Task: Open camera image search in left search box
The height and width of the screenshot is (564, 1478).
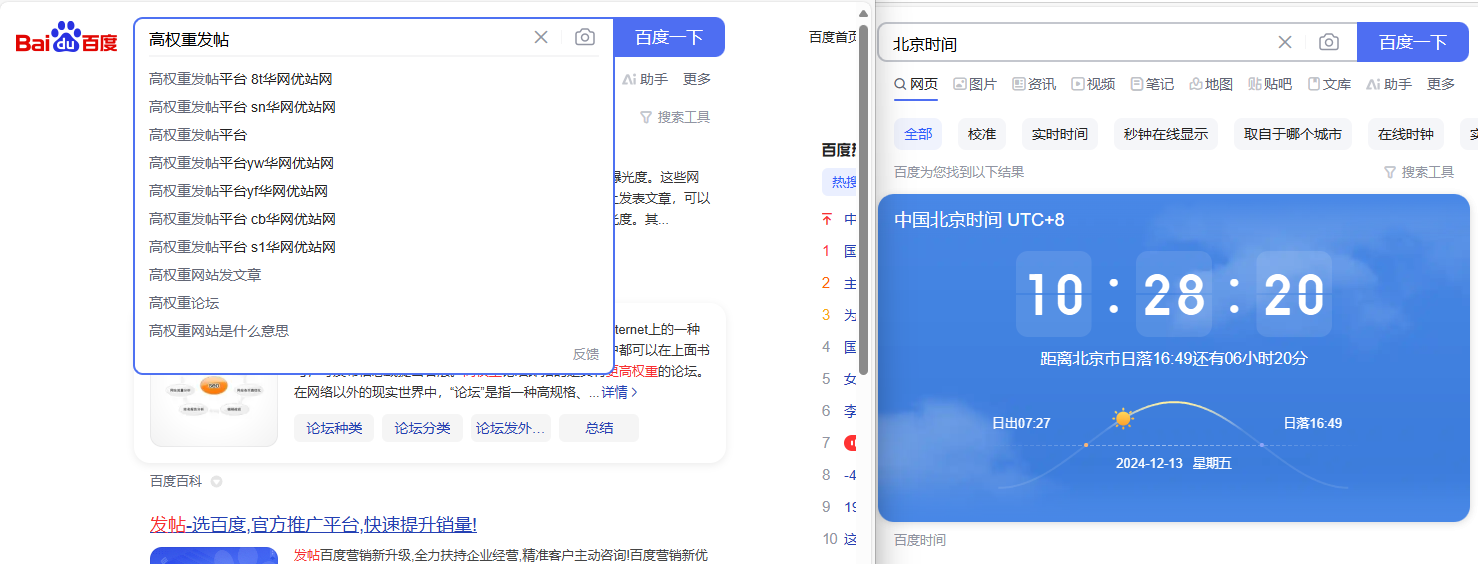Action: [x=585, y=37]
